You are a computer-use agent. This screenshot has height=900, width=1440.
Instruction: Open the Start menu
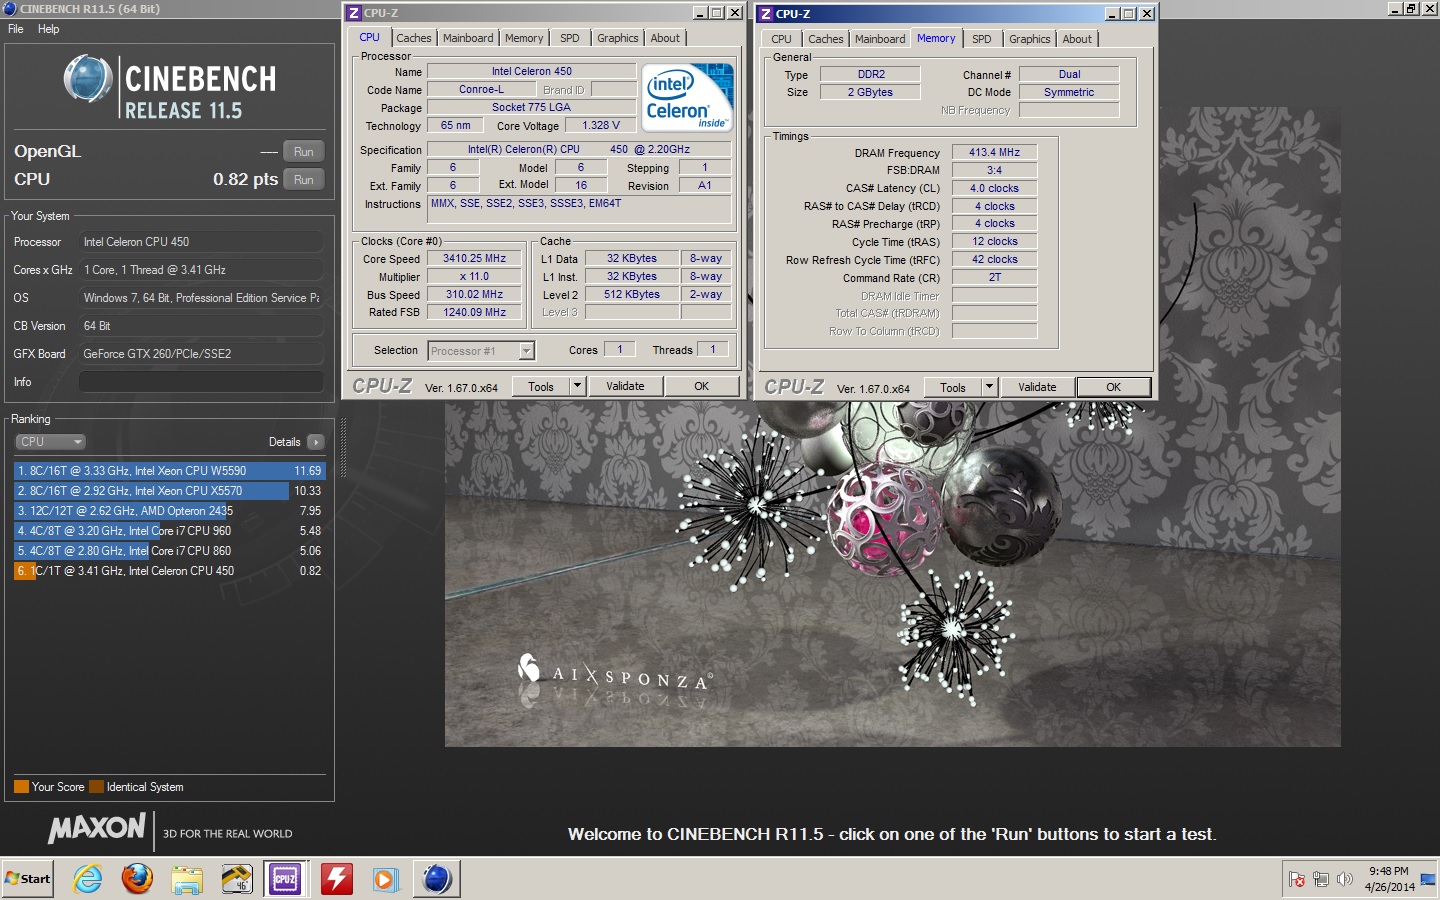28,879
